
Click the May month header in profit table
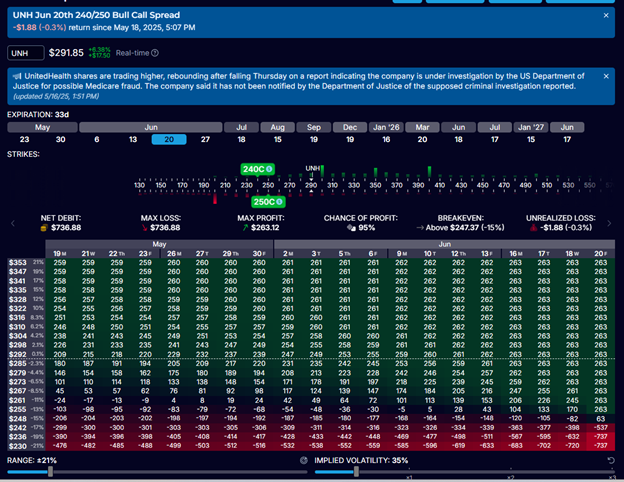point(159,244)
